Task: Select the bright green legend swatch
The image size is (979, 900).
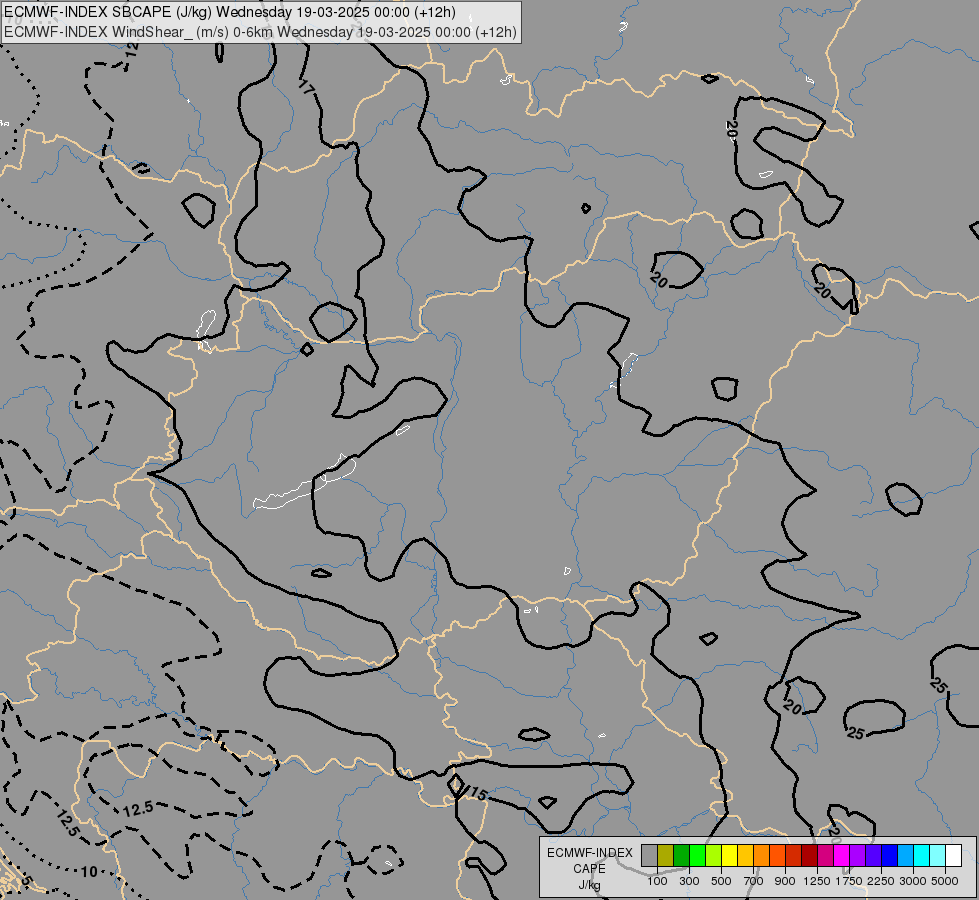Action: point(697,855)
